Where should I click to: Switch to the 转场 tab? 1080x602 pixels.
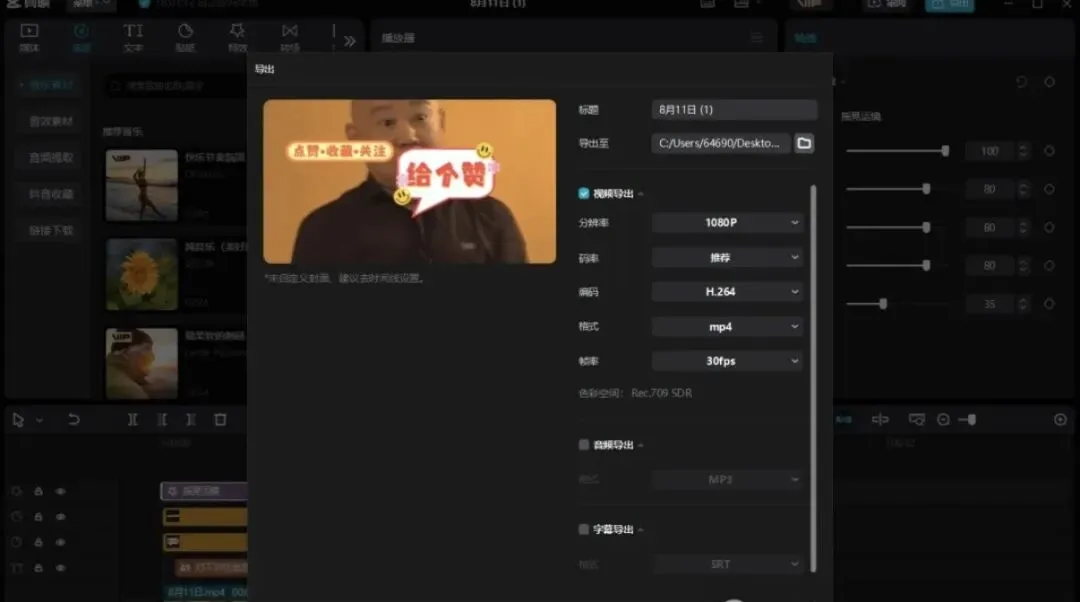[290, 38]
